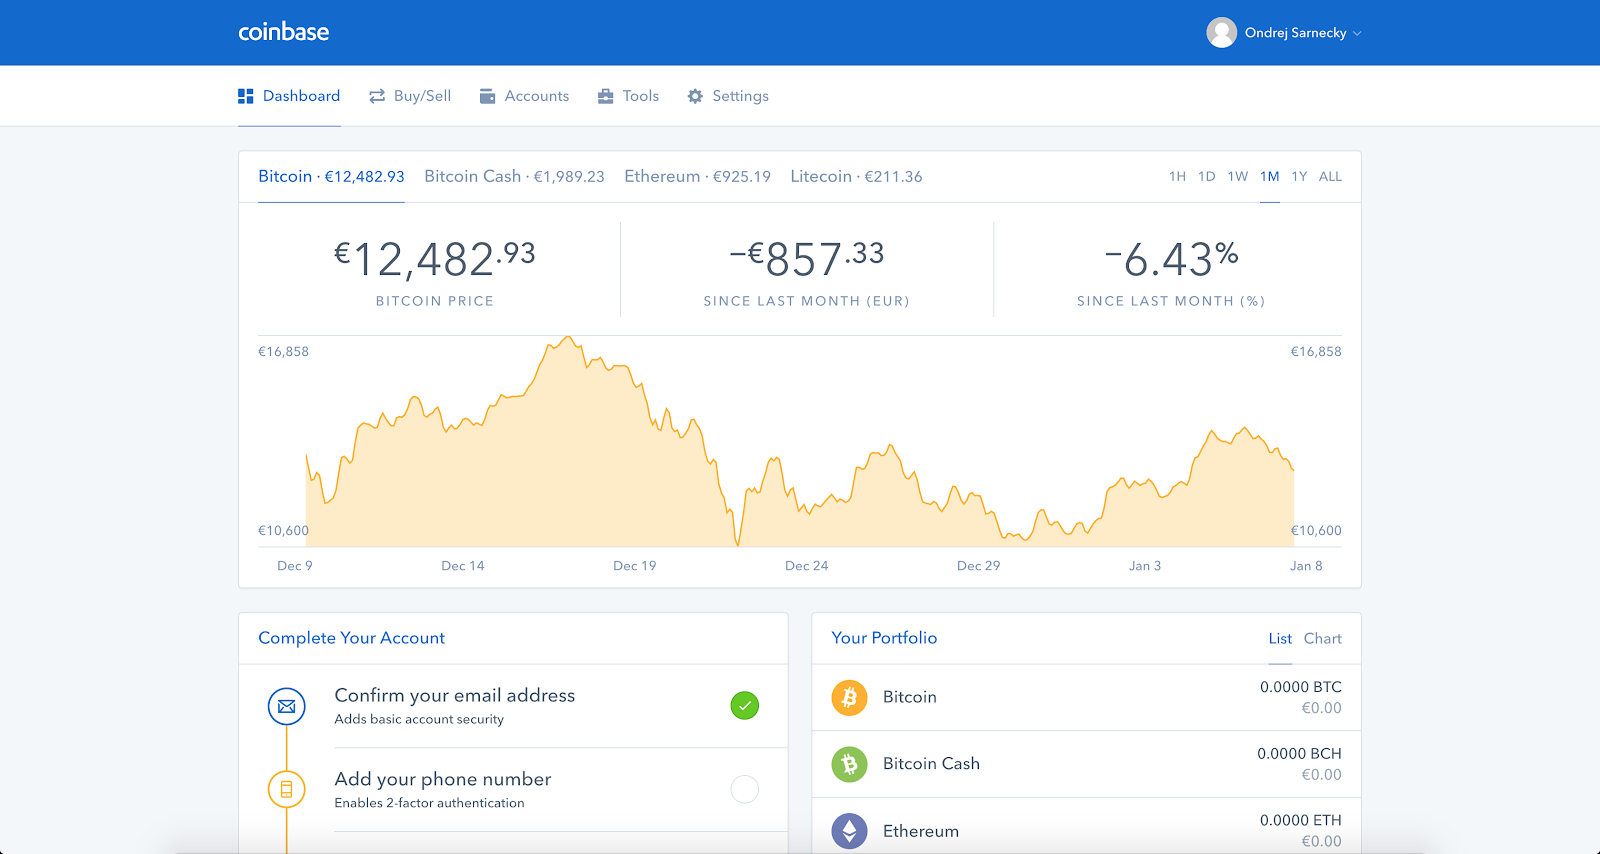This screenshot has height=854, width=1600.
Task: Set chart range to 1H
Action: click(1177, 176)
